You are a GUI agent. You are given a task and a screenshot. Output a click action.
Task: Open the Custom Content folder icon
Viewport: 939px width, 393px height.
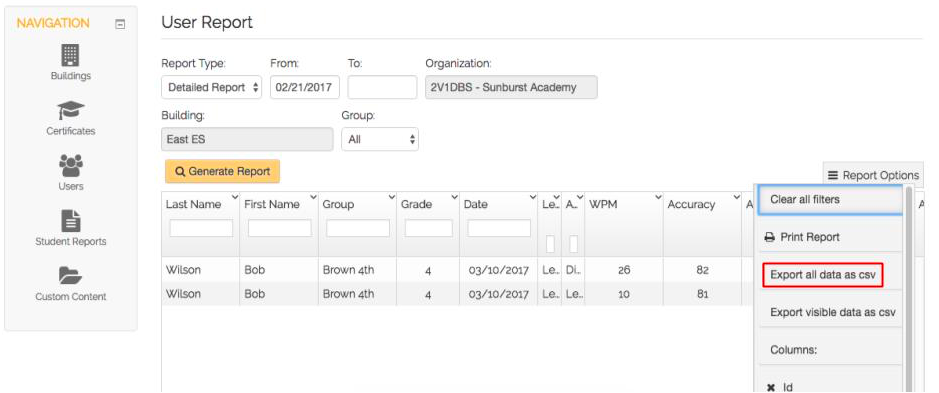click(x=71, y=276)
